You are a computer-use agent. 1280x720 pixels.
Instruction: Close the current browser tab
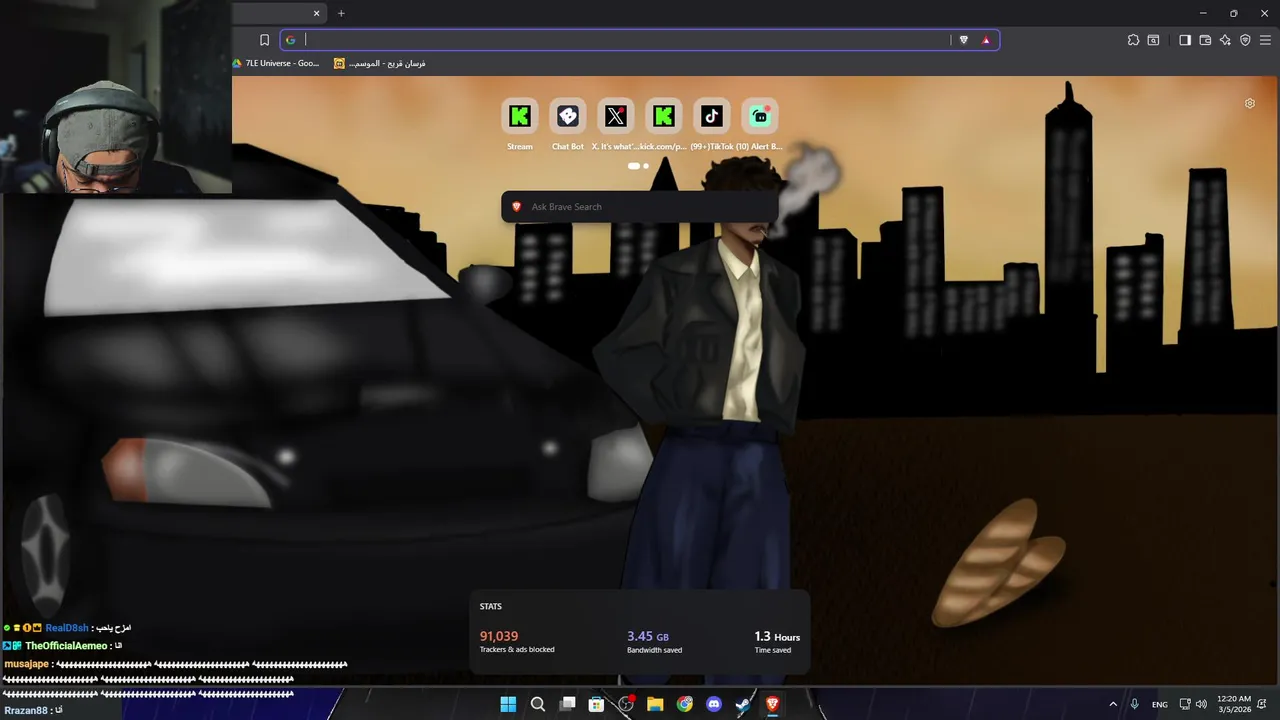pos(317,13)
